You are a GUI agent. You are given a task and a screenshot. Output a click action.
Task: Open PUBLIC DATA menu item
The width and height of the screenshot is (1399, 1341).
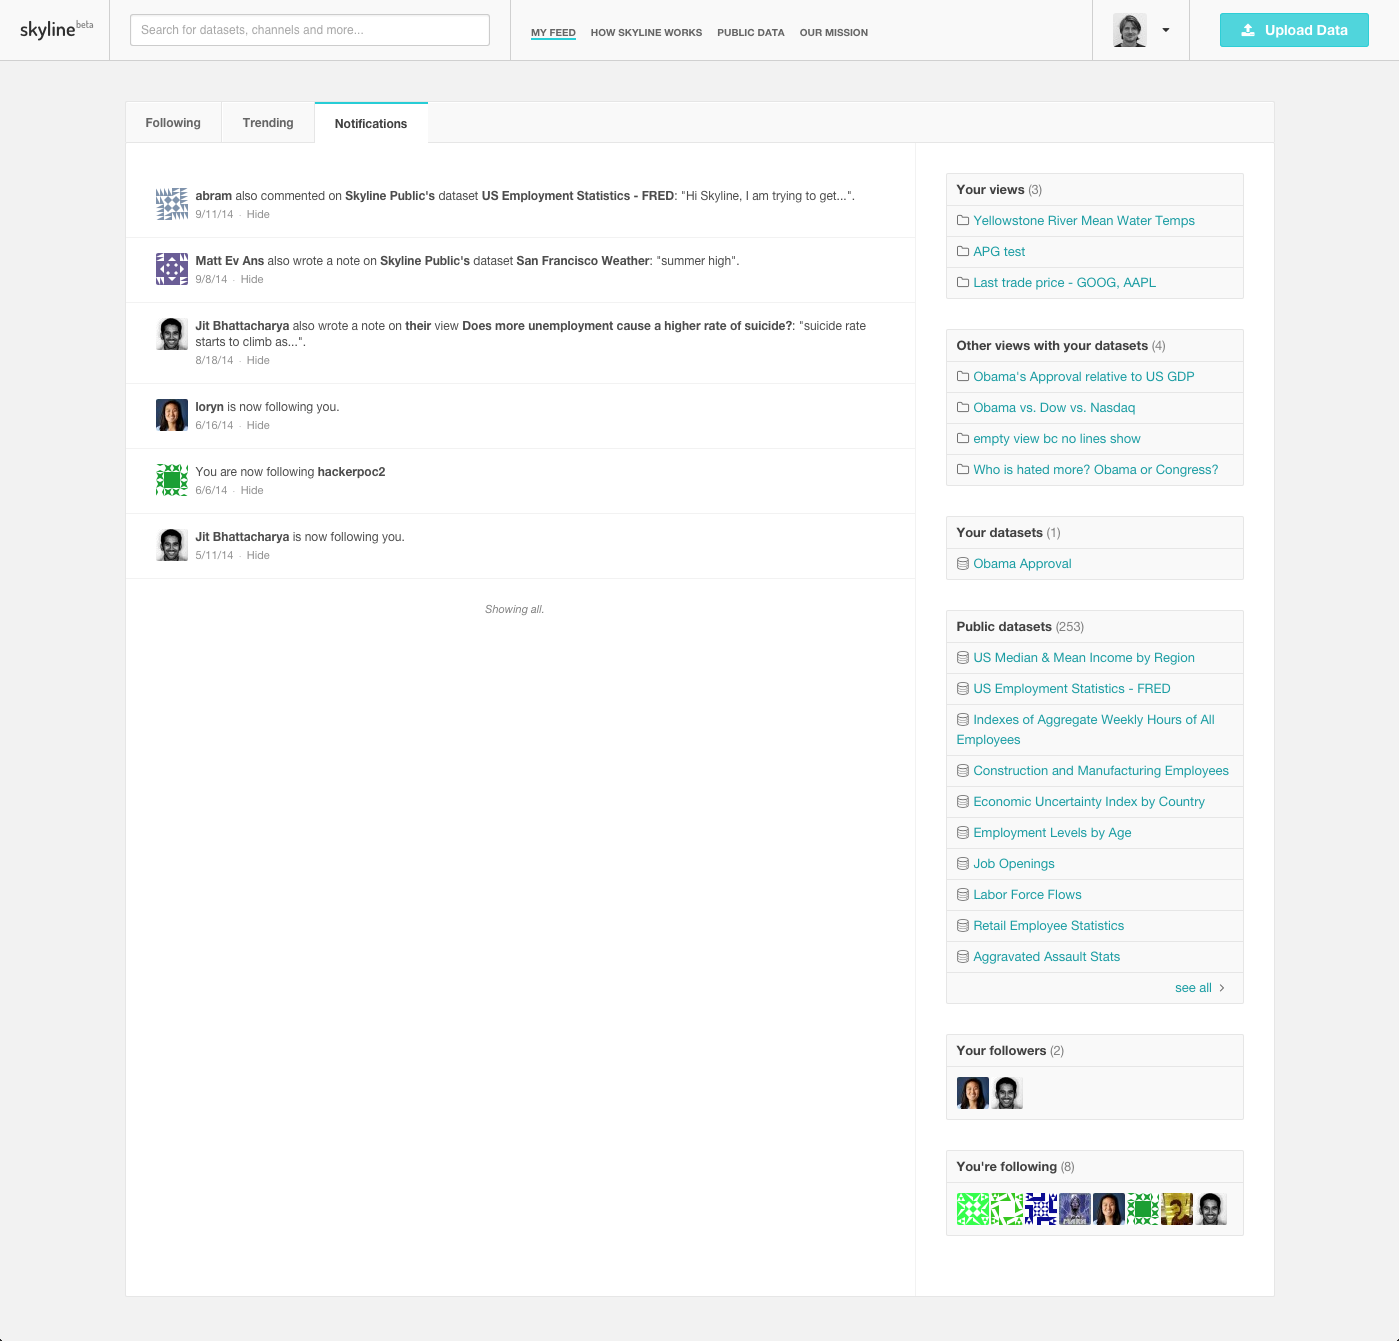pyautogui.click(x=751, y=33)
